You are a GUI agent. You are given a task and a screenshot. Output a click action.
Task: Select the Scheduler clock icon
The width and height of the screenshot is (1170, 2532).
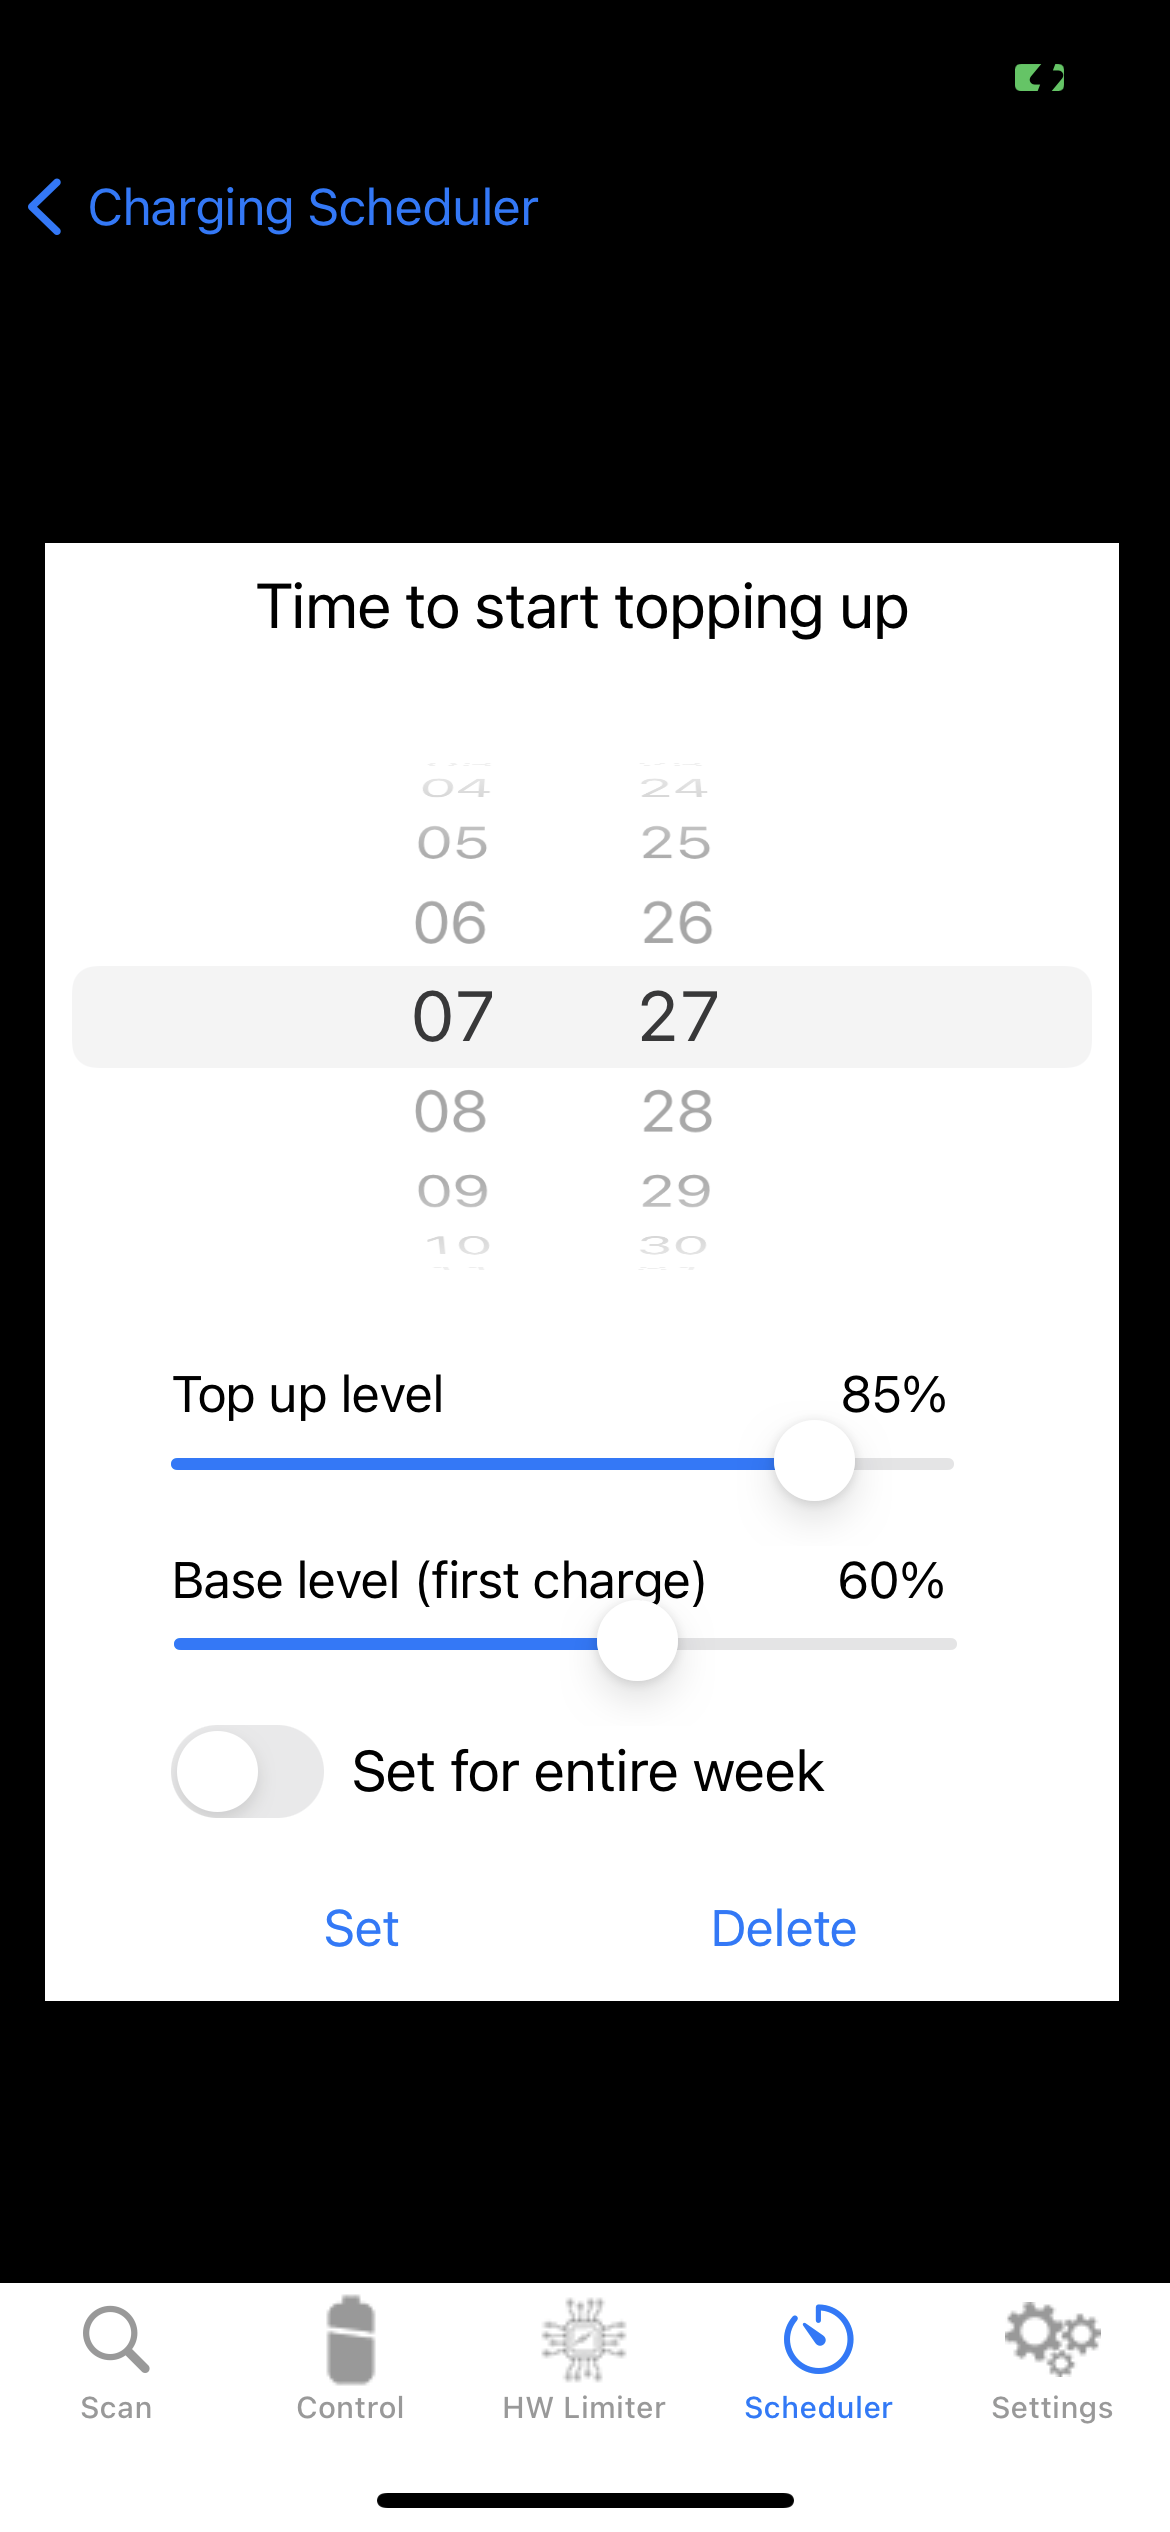pos(818,2339)
